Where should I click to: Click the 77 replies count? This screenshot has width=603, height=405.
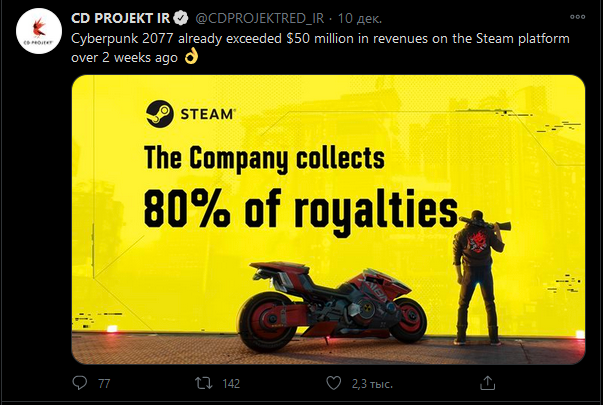click(104, 383)
